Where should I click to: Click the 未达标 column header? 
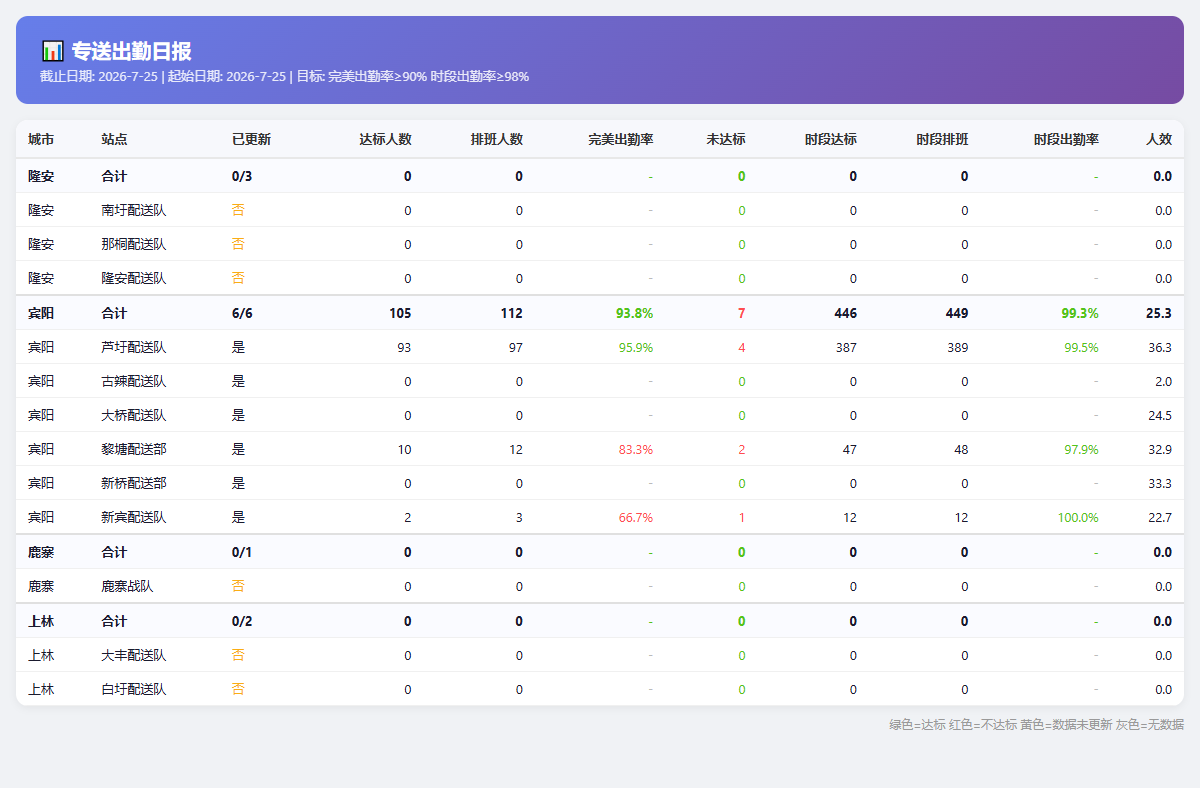726,139
